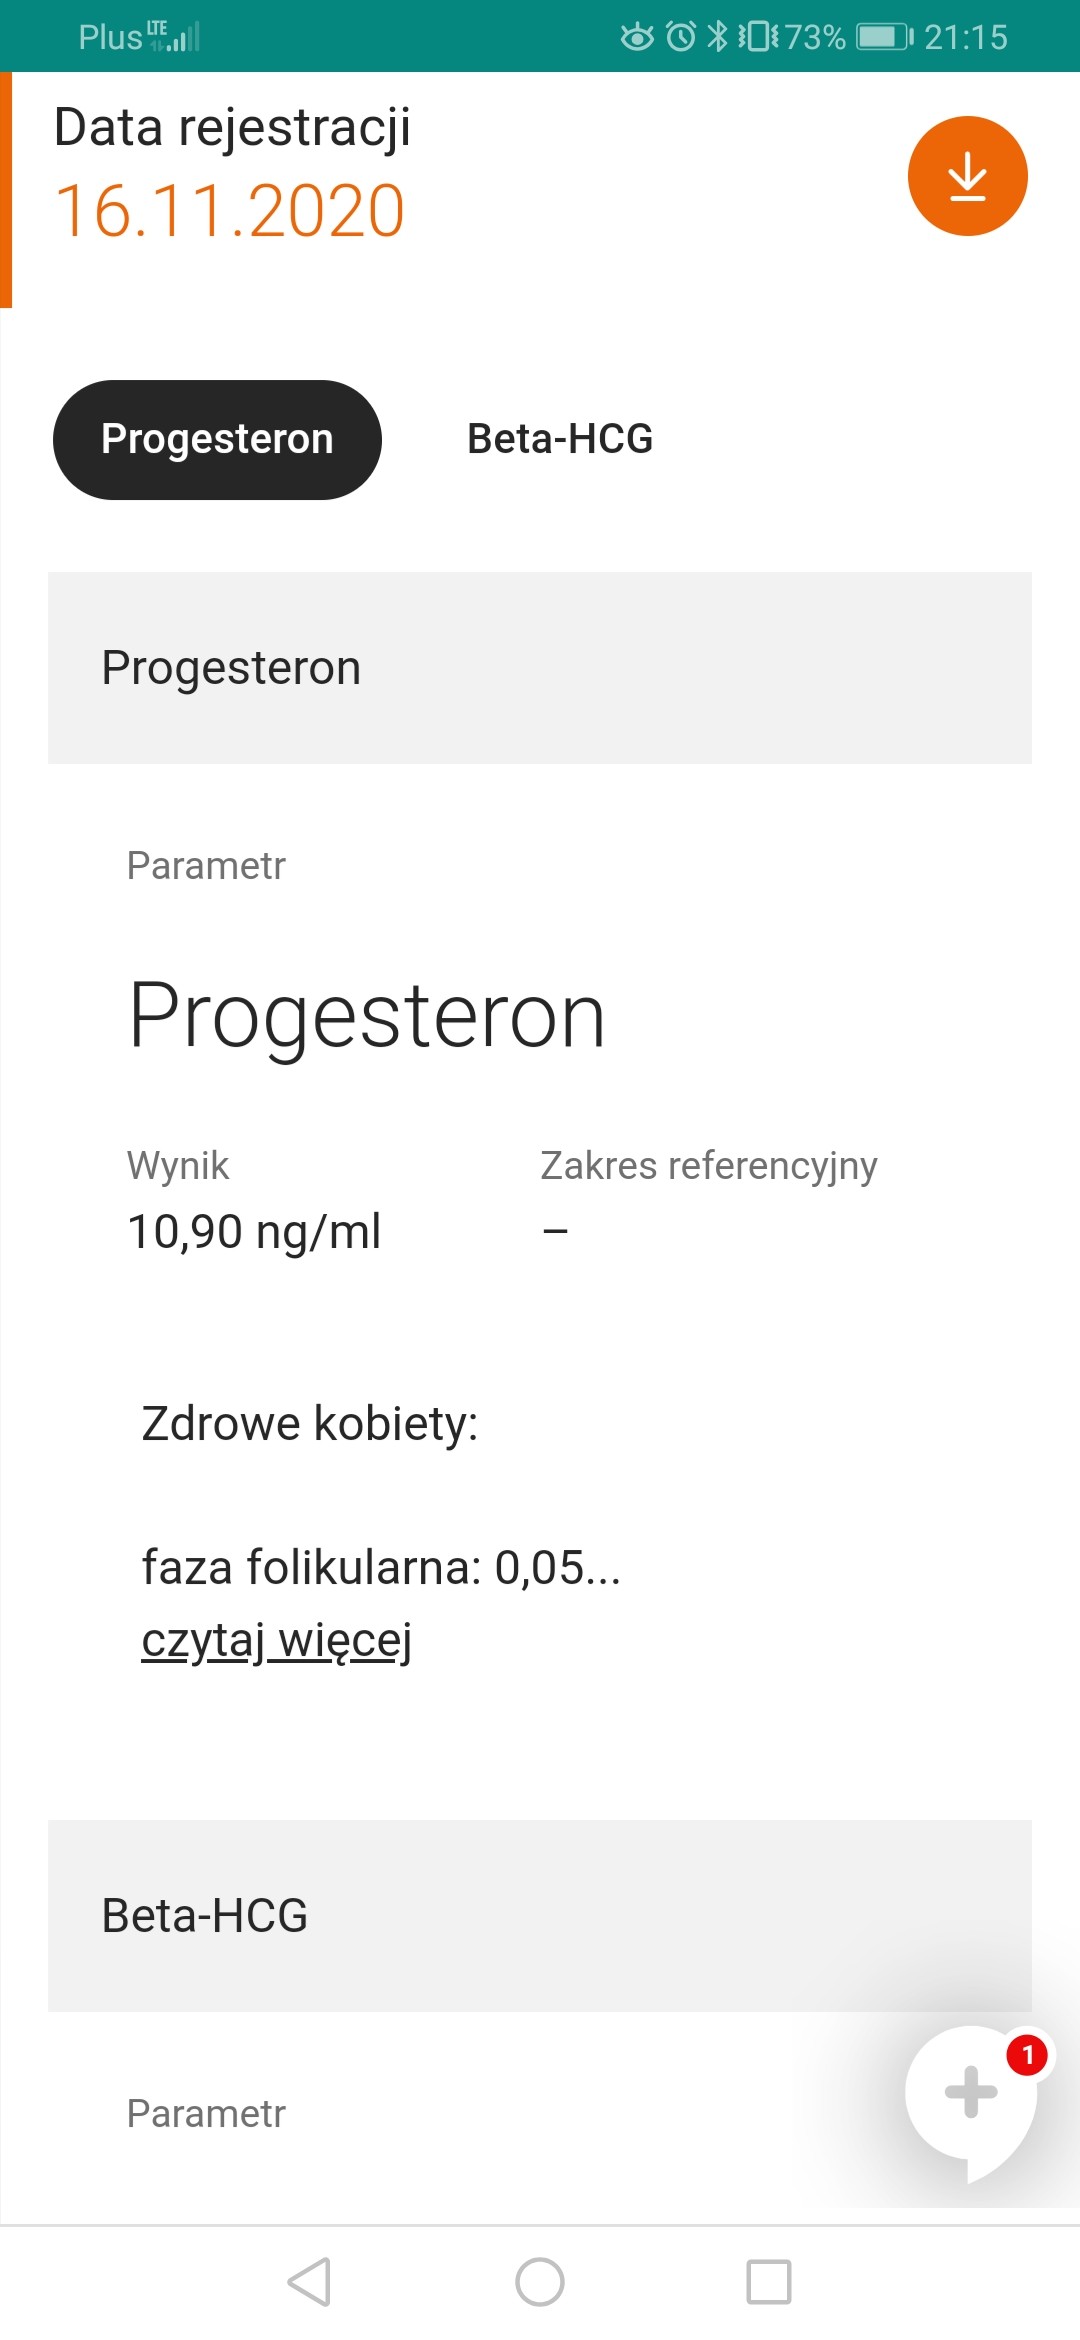Switch to the Beta-HCG tab
The width and height of the screenshot is (1080, 2340).
coord(560,440)
